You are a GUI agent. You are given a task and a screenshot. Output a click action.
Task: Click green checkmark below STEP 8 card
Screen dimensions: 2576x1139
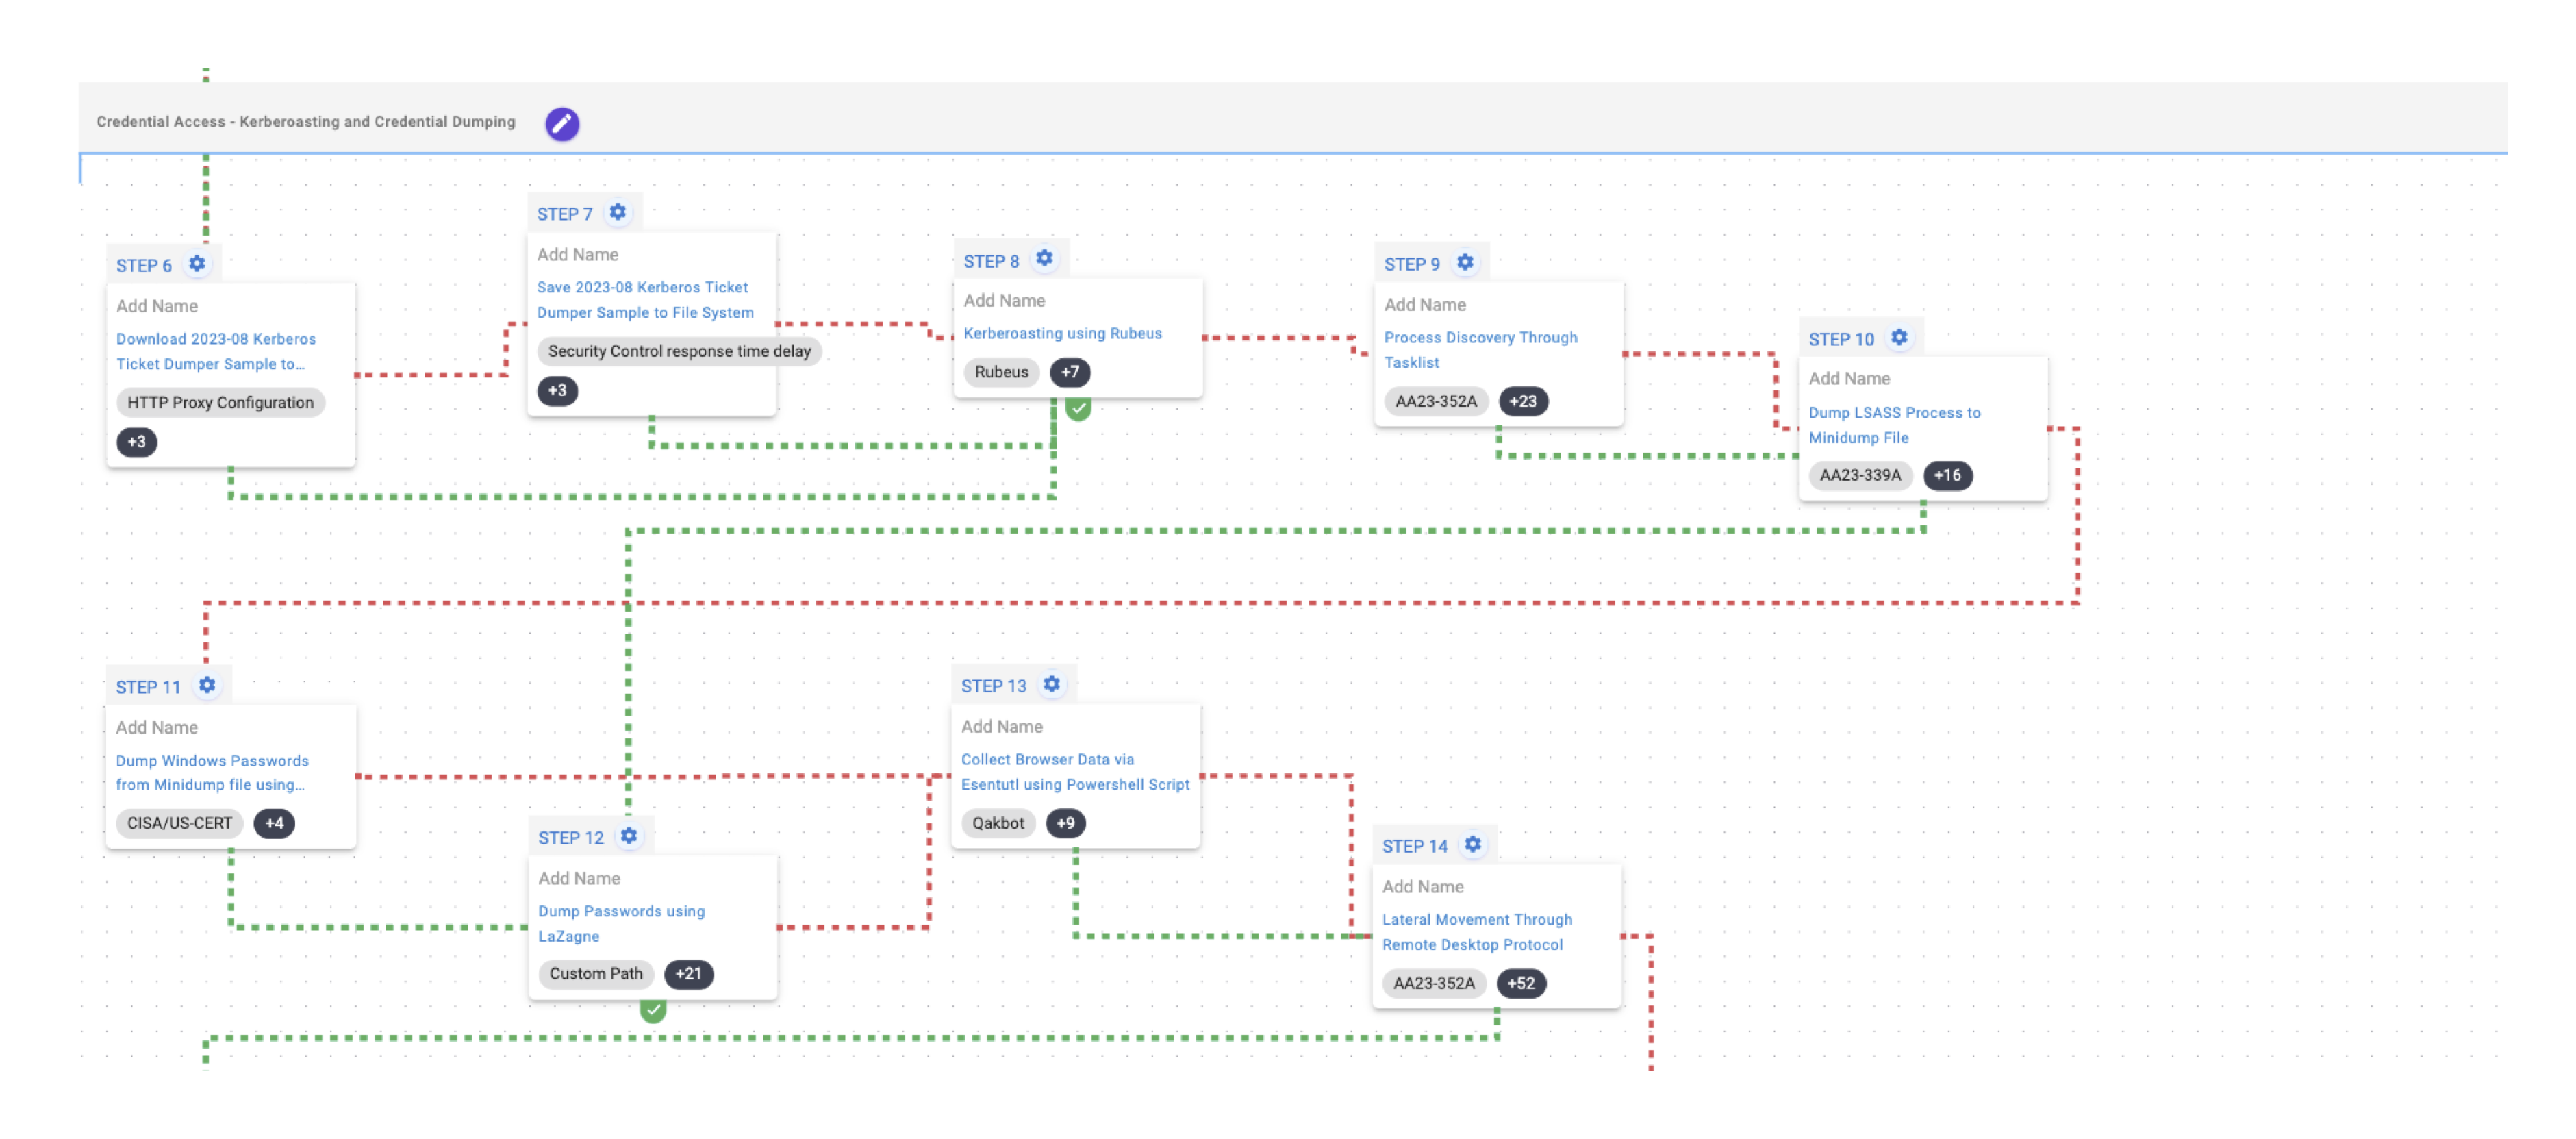pyautogui.click(x=1078, y=408)
